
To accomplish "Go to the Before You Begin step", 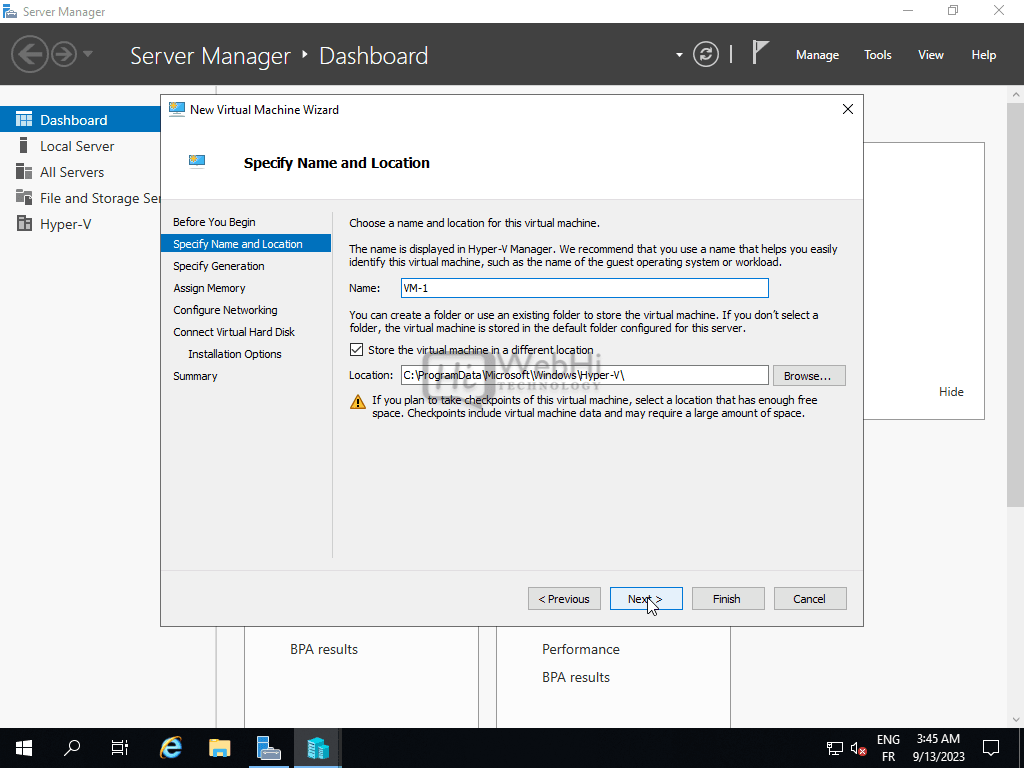I will point(214,222).
